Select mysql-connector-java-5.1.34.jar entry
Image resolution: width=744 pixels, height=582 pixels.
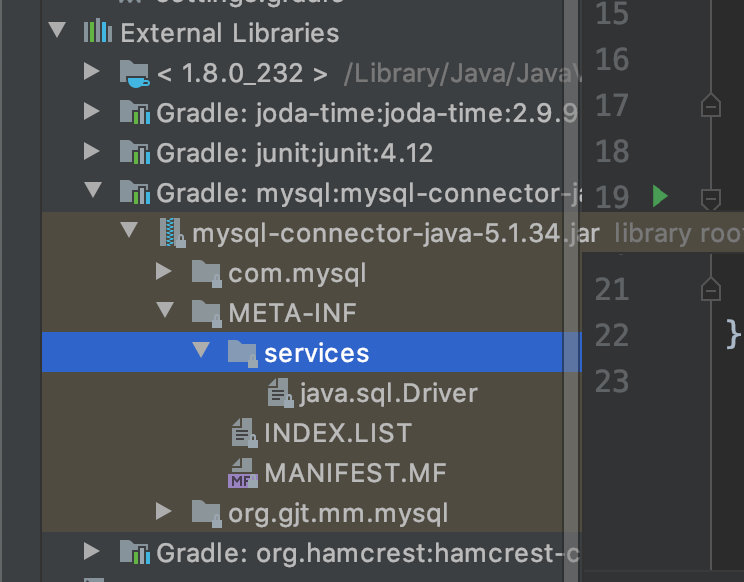pyautogui.click(x=396, y=233)
